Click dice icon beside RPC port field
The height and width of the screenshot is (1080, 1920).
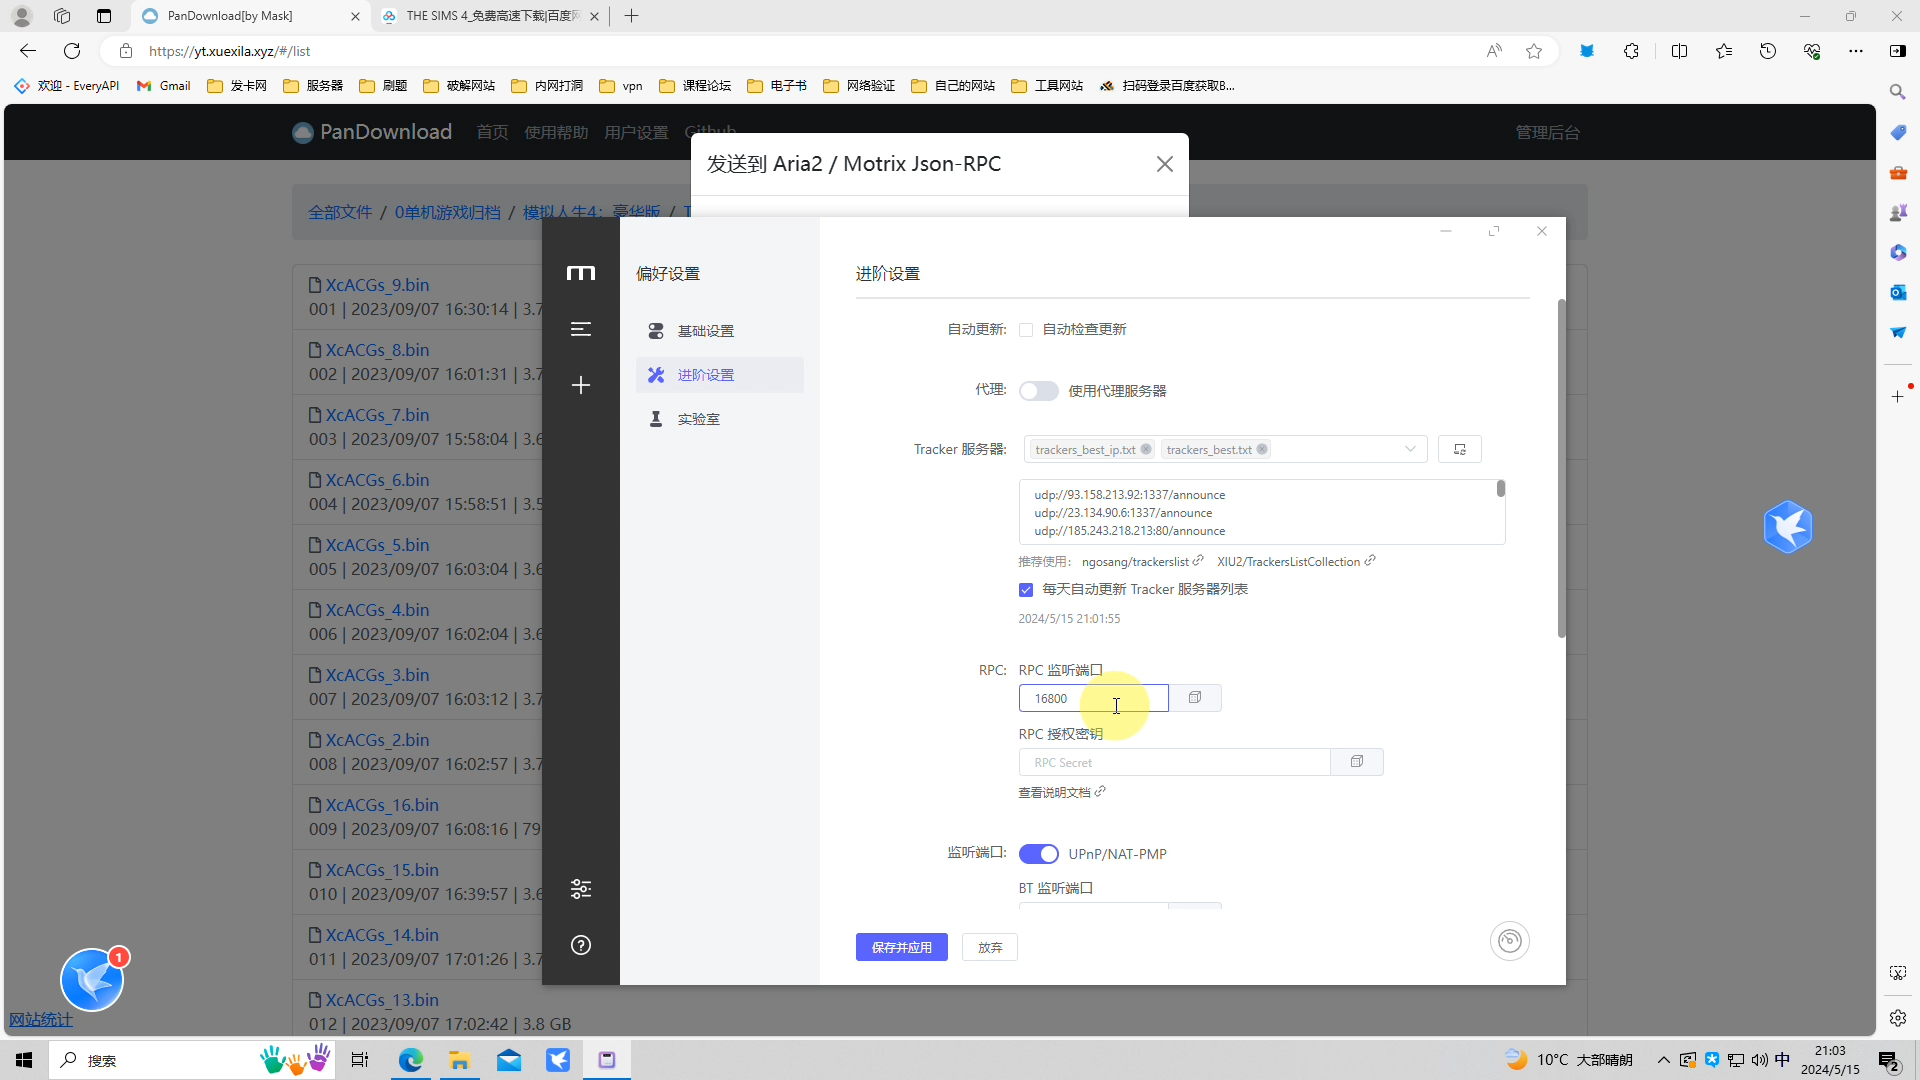[x=1195, y=698]
